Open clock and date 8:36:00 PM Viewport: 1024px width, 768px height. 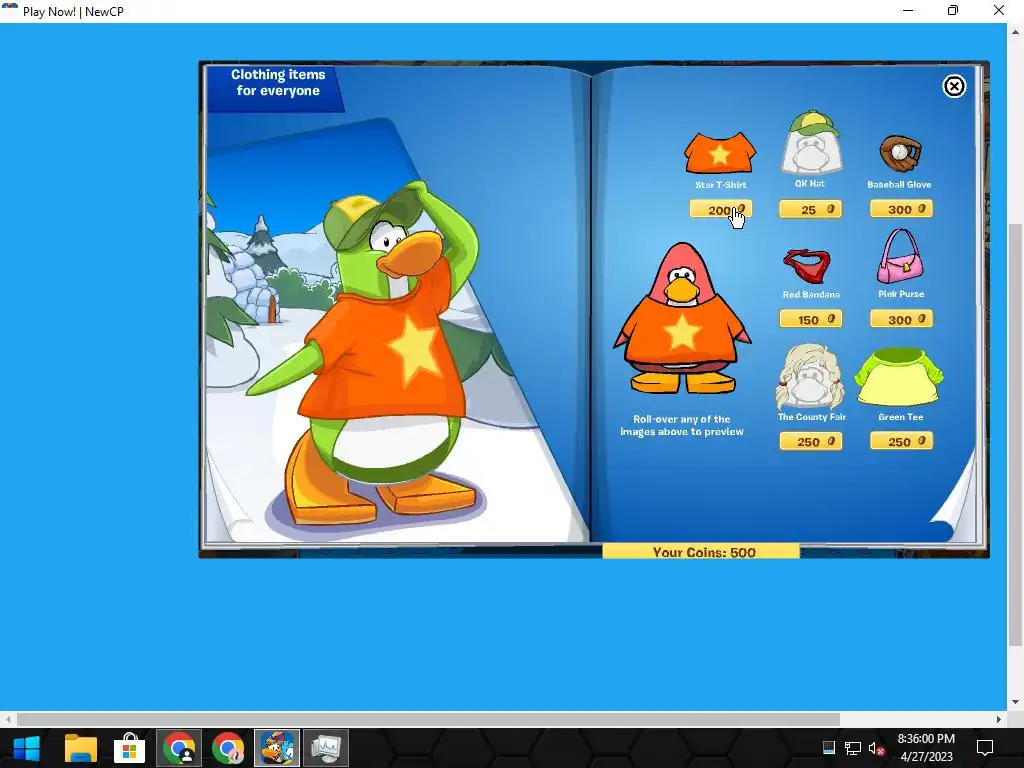point(926,748)
